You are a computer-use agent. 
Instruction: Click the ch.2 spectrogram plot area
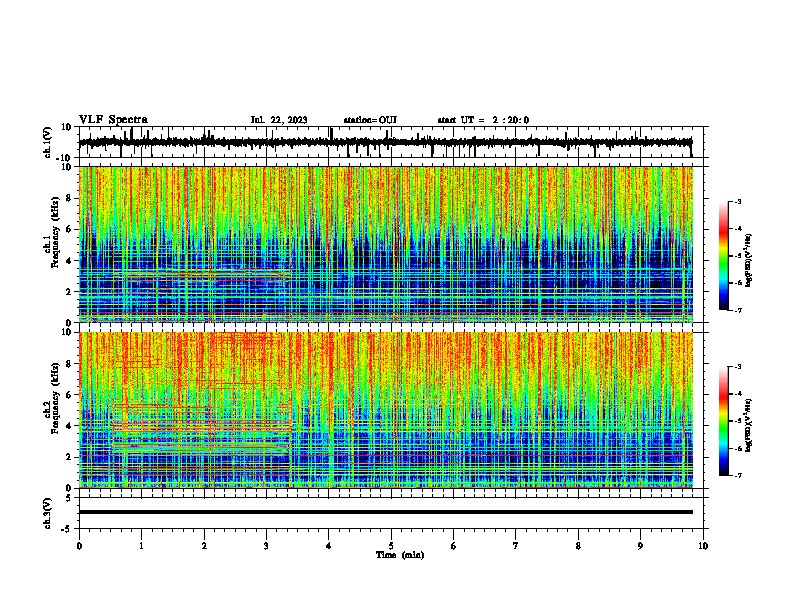pyautogui.click(x=386, y=410)
